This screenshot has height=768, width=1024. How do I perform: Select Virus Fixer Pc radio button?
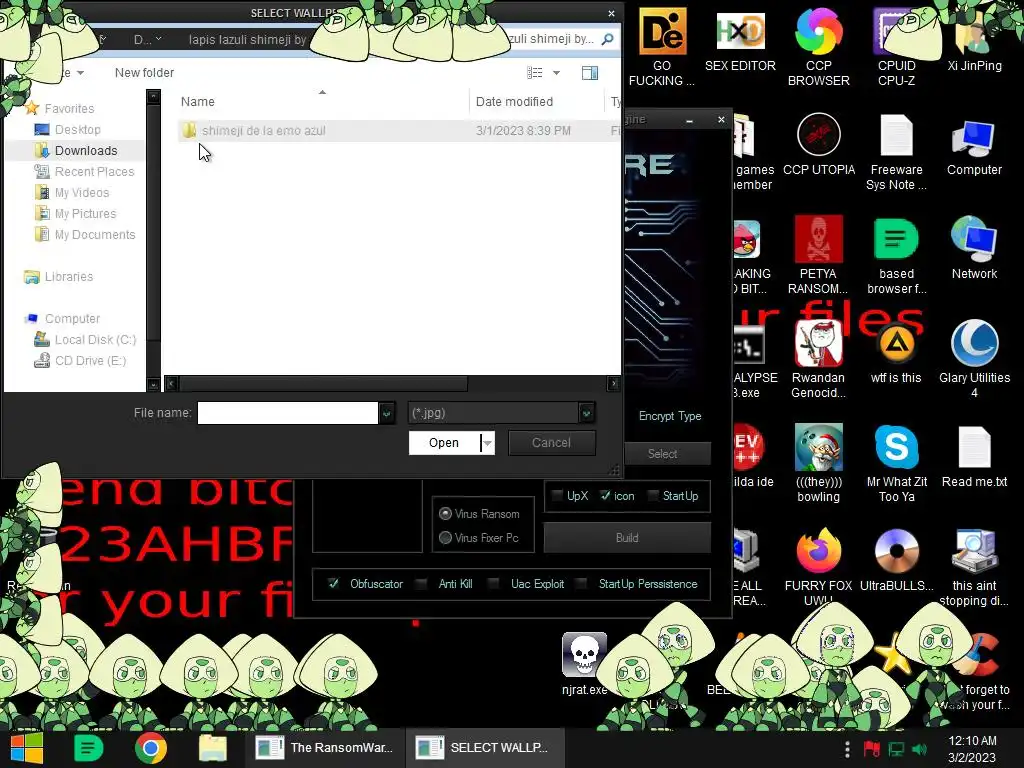[x=445, y=538]
